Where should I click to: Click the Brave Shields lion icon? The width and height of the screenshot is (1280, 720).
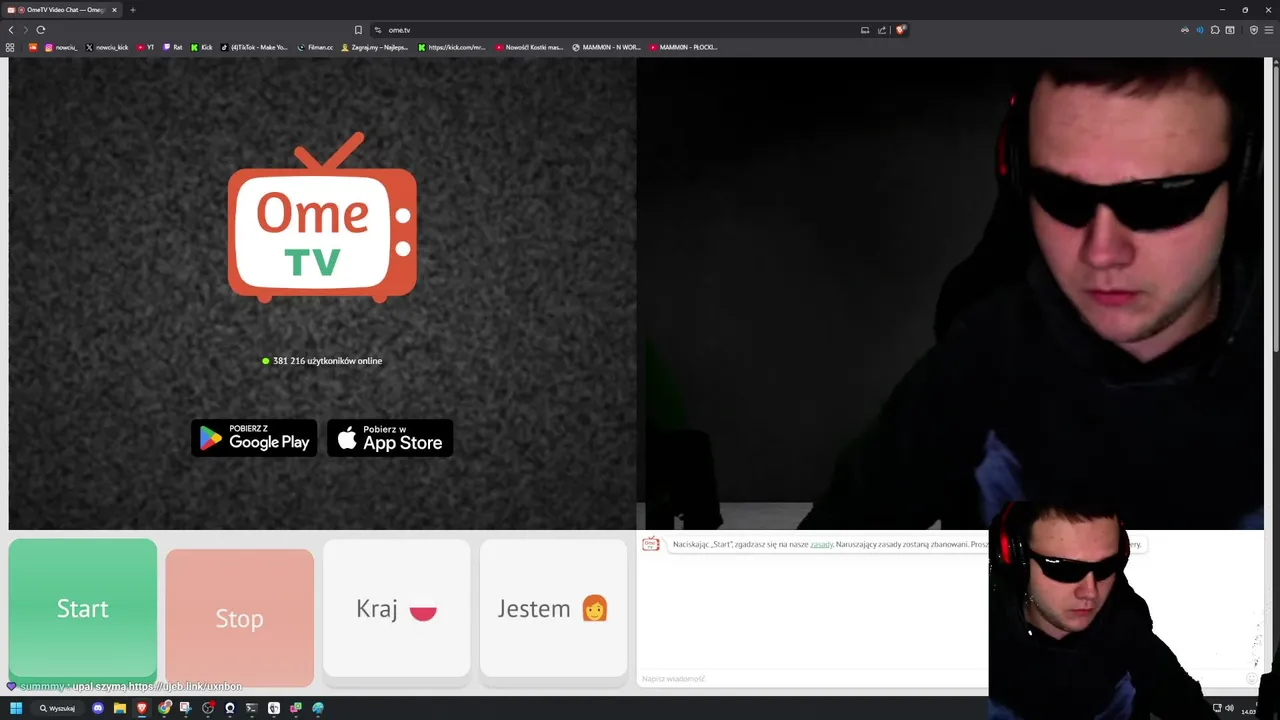900,30
